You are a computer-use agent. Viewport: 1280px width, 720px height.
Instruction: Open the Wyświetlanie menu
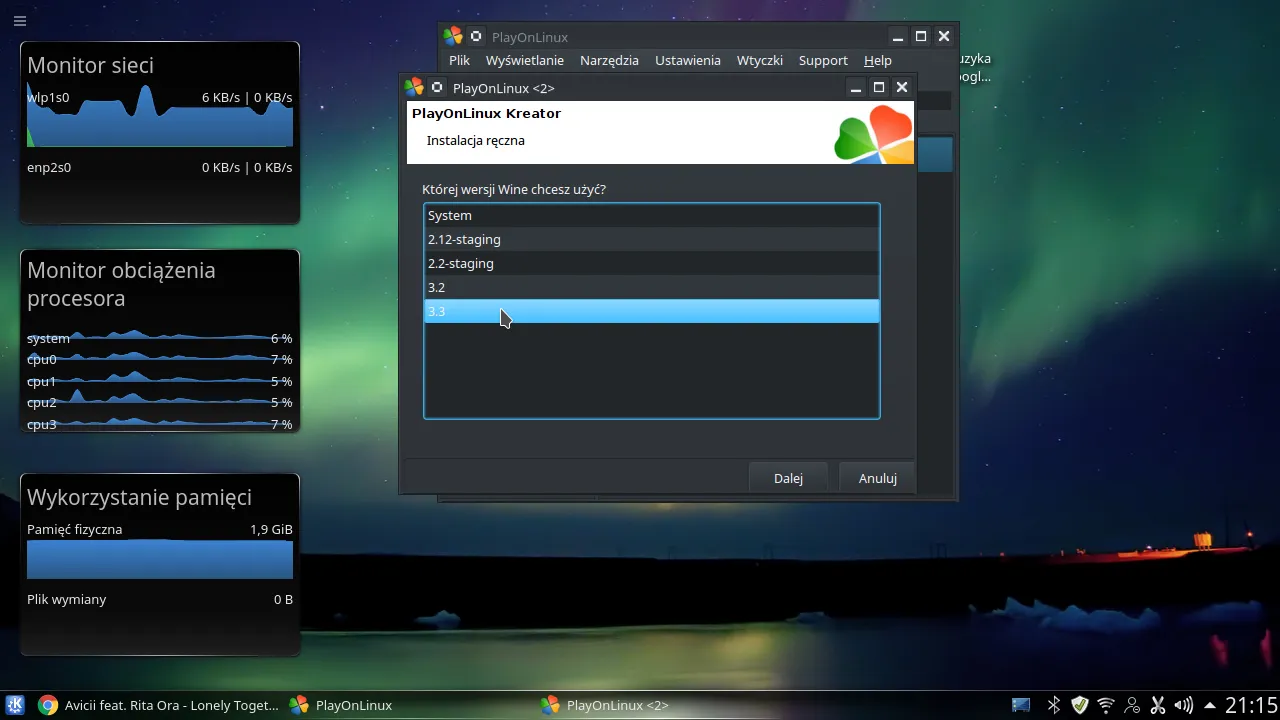(x=525, y=60)
